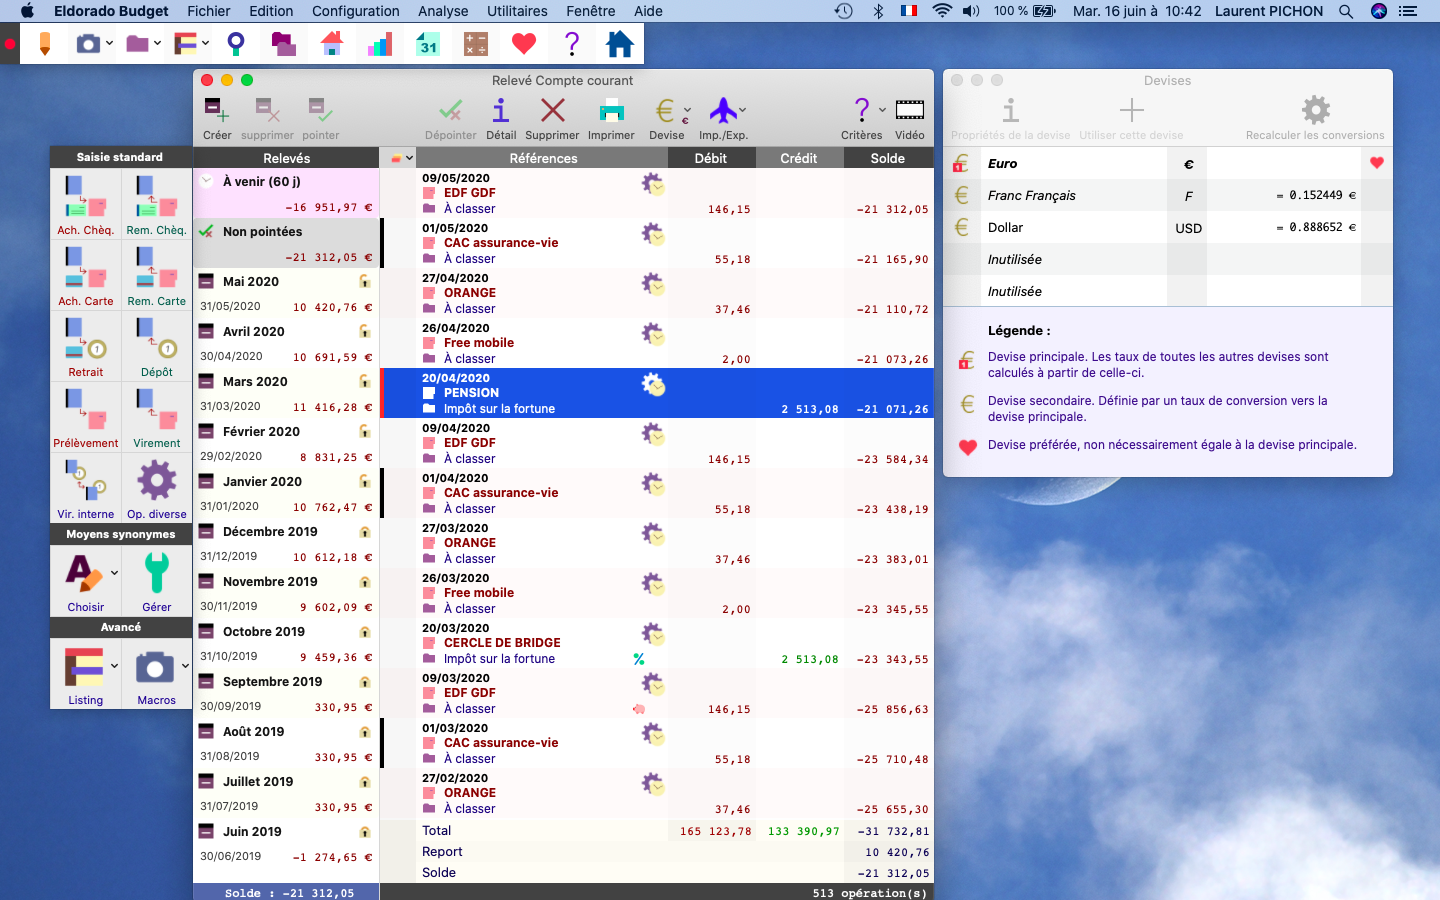Toggle the lock on Avril 2020 statement

[365, 332]
